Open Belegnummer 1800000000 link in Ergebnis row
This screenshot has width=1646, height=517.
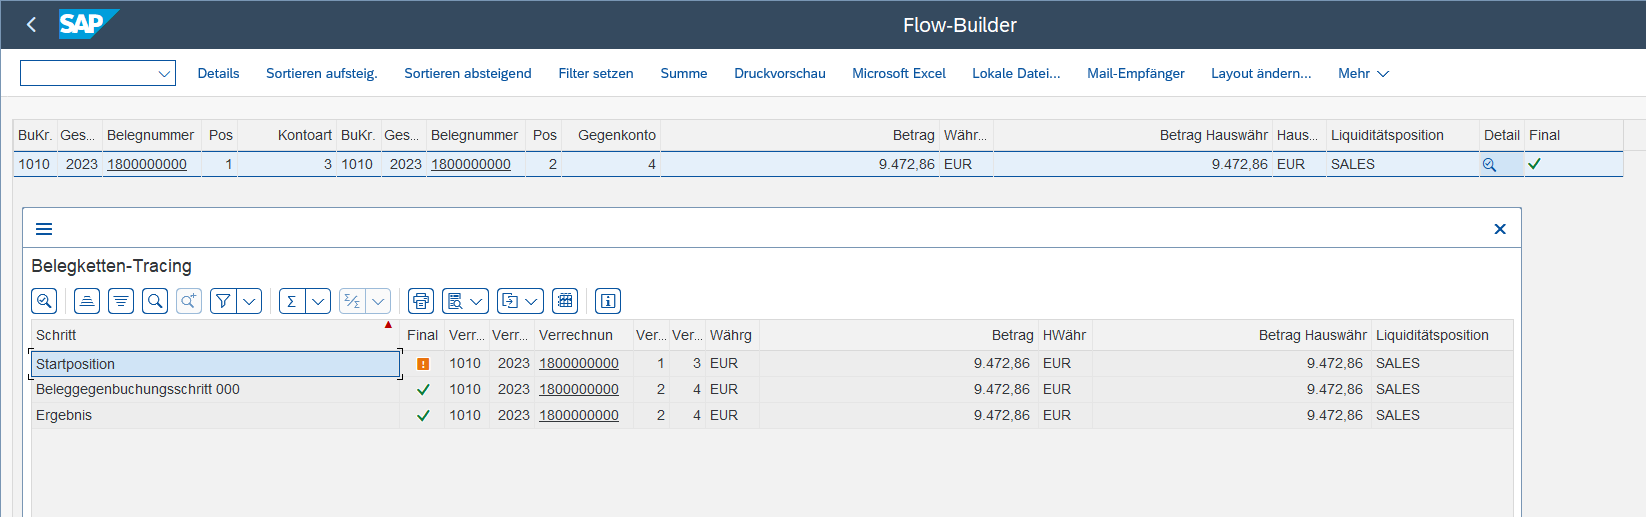click(578, 415)
